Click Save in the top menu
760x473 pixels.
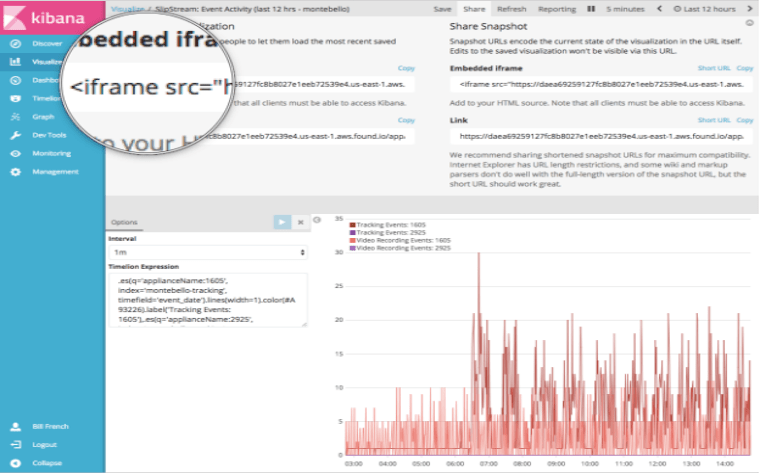coord(442,9)
